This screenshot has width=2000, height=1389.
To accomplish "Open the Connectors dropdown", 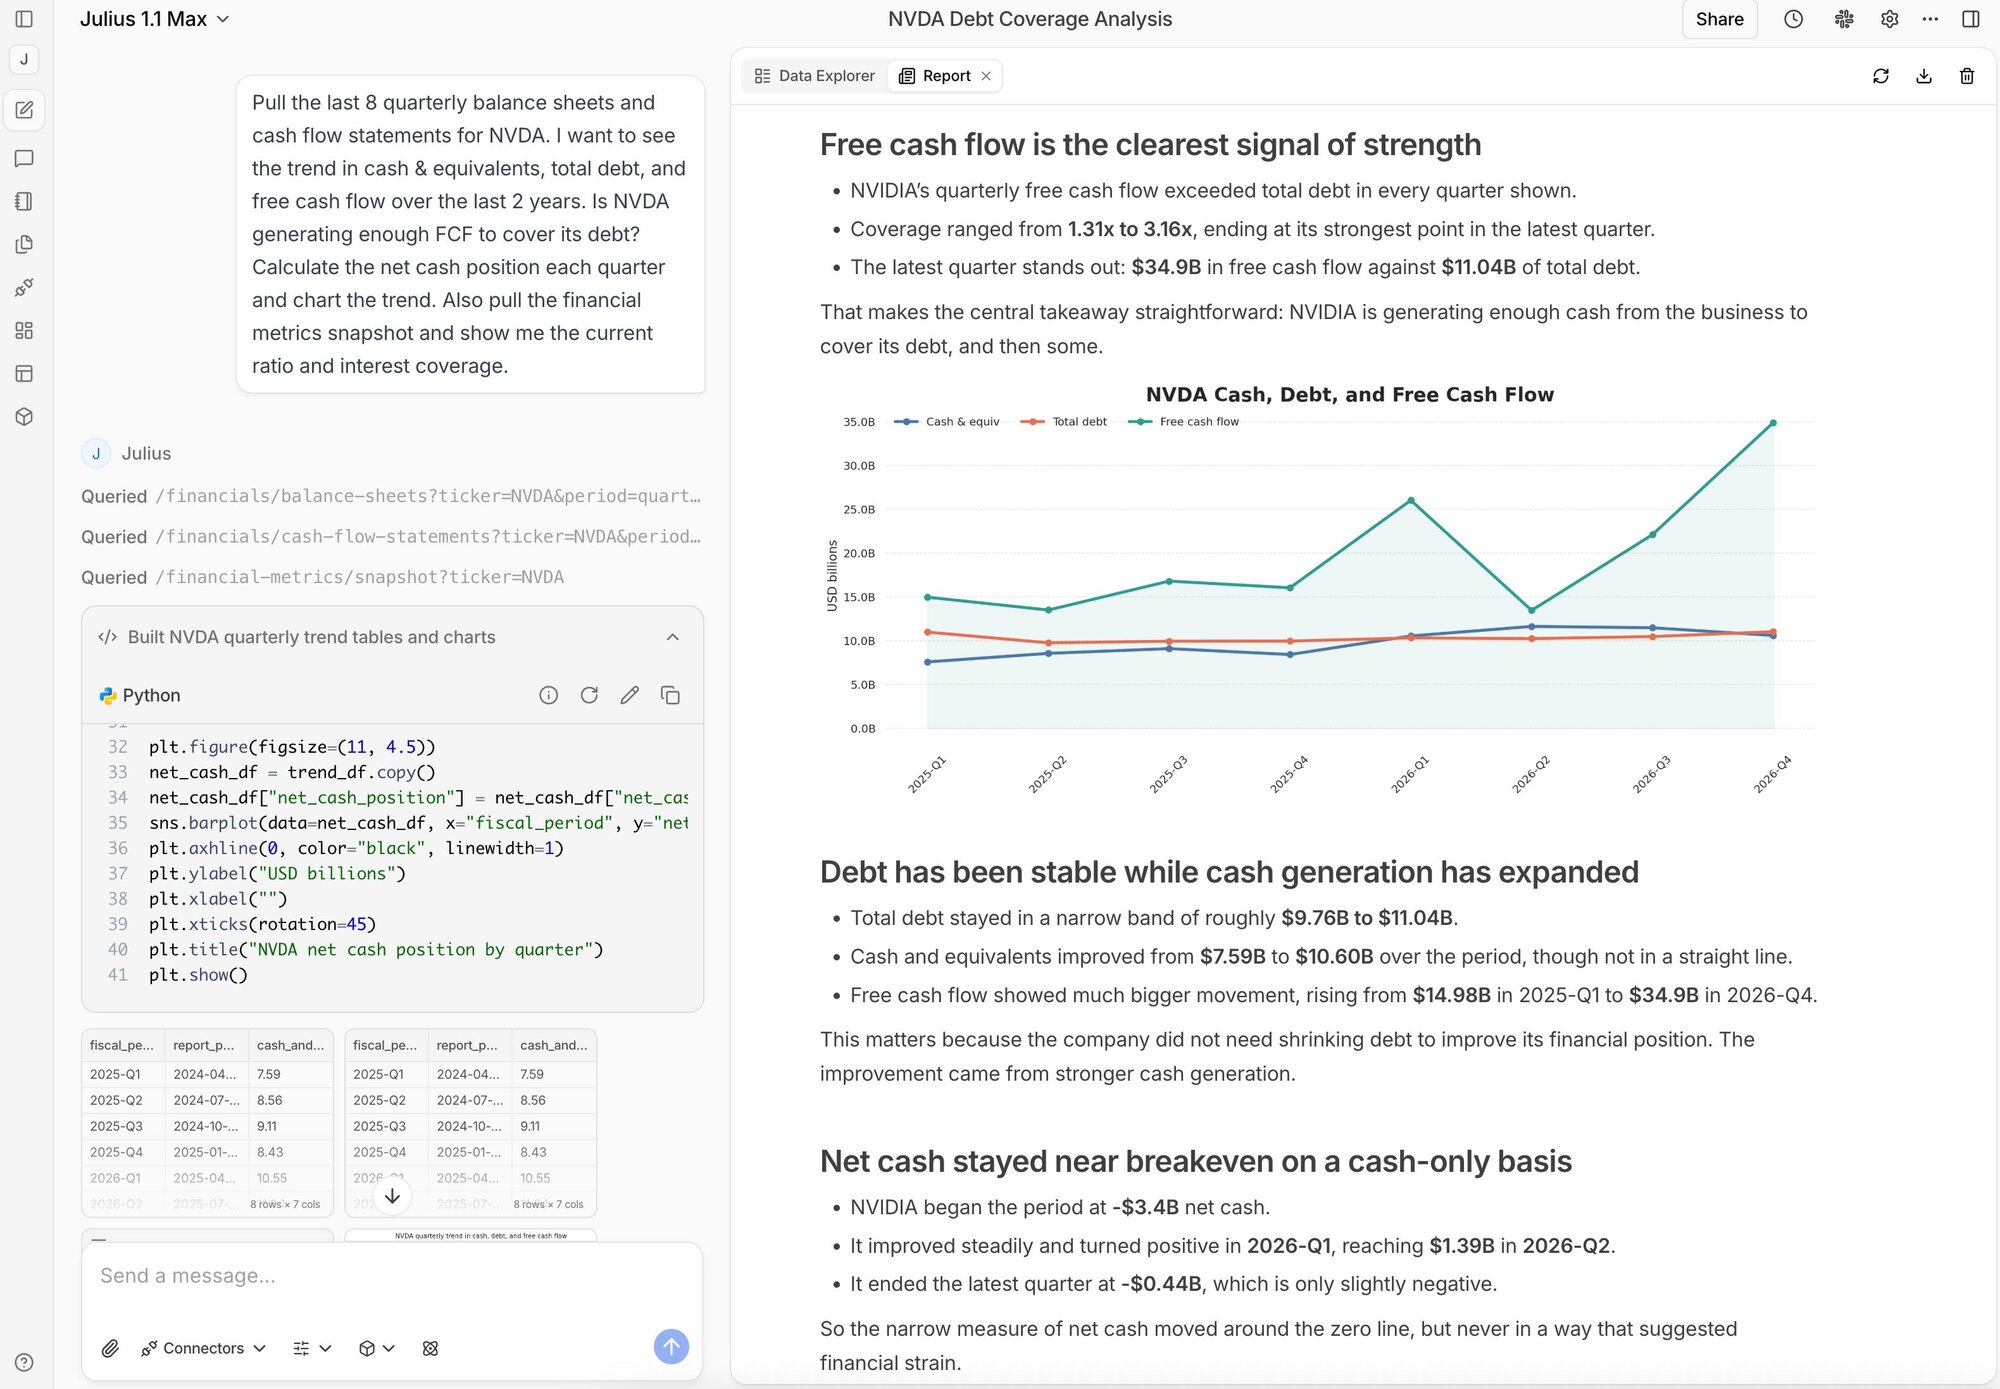I will (x=204, y=1348).
